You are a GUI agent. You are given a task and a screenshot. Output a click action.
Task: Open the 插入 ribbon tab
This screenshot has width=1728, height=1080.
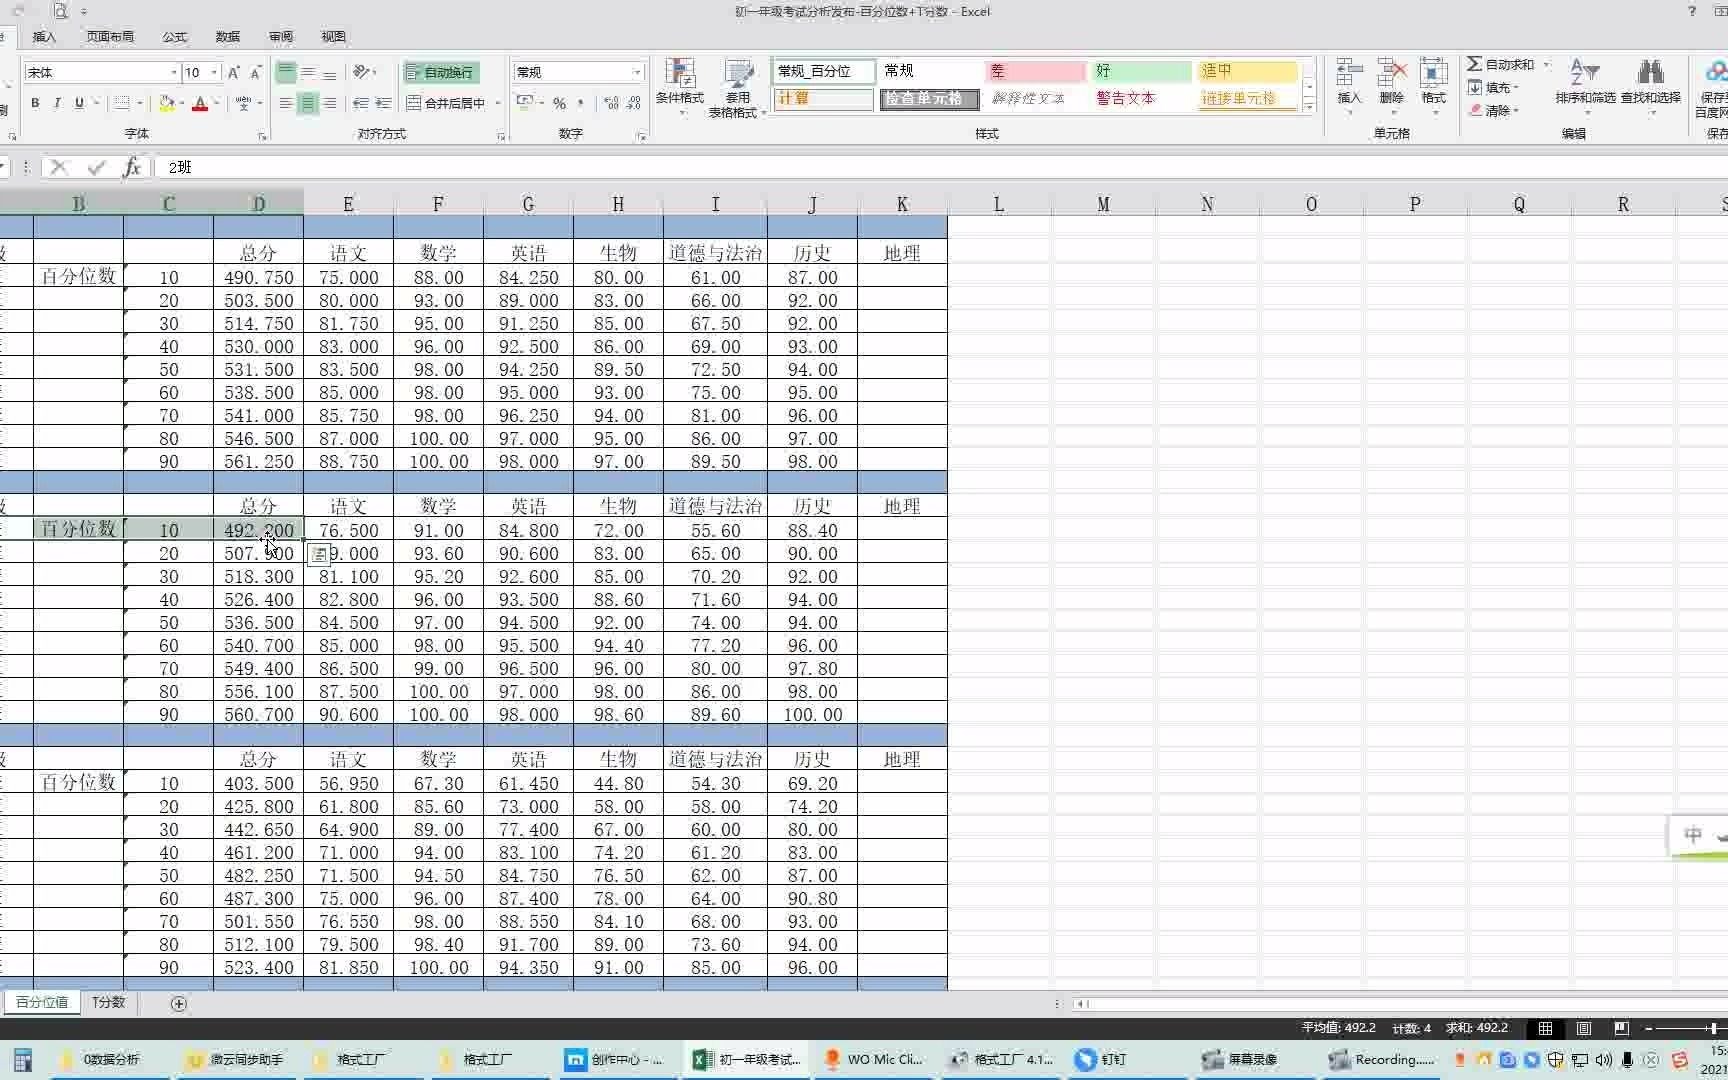(x=44, y=36)
